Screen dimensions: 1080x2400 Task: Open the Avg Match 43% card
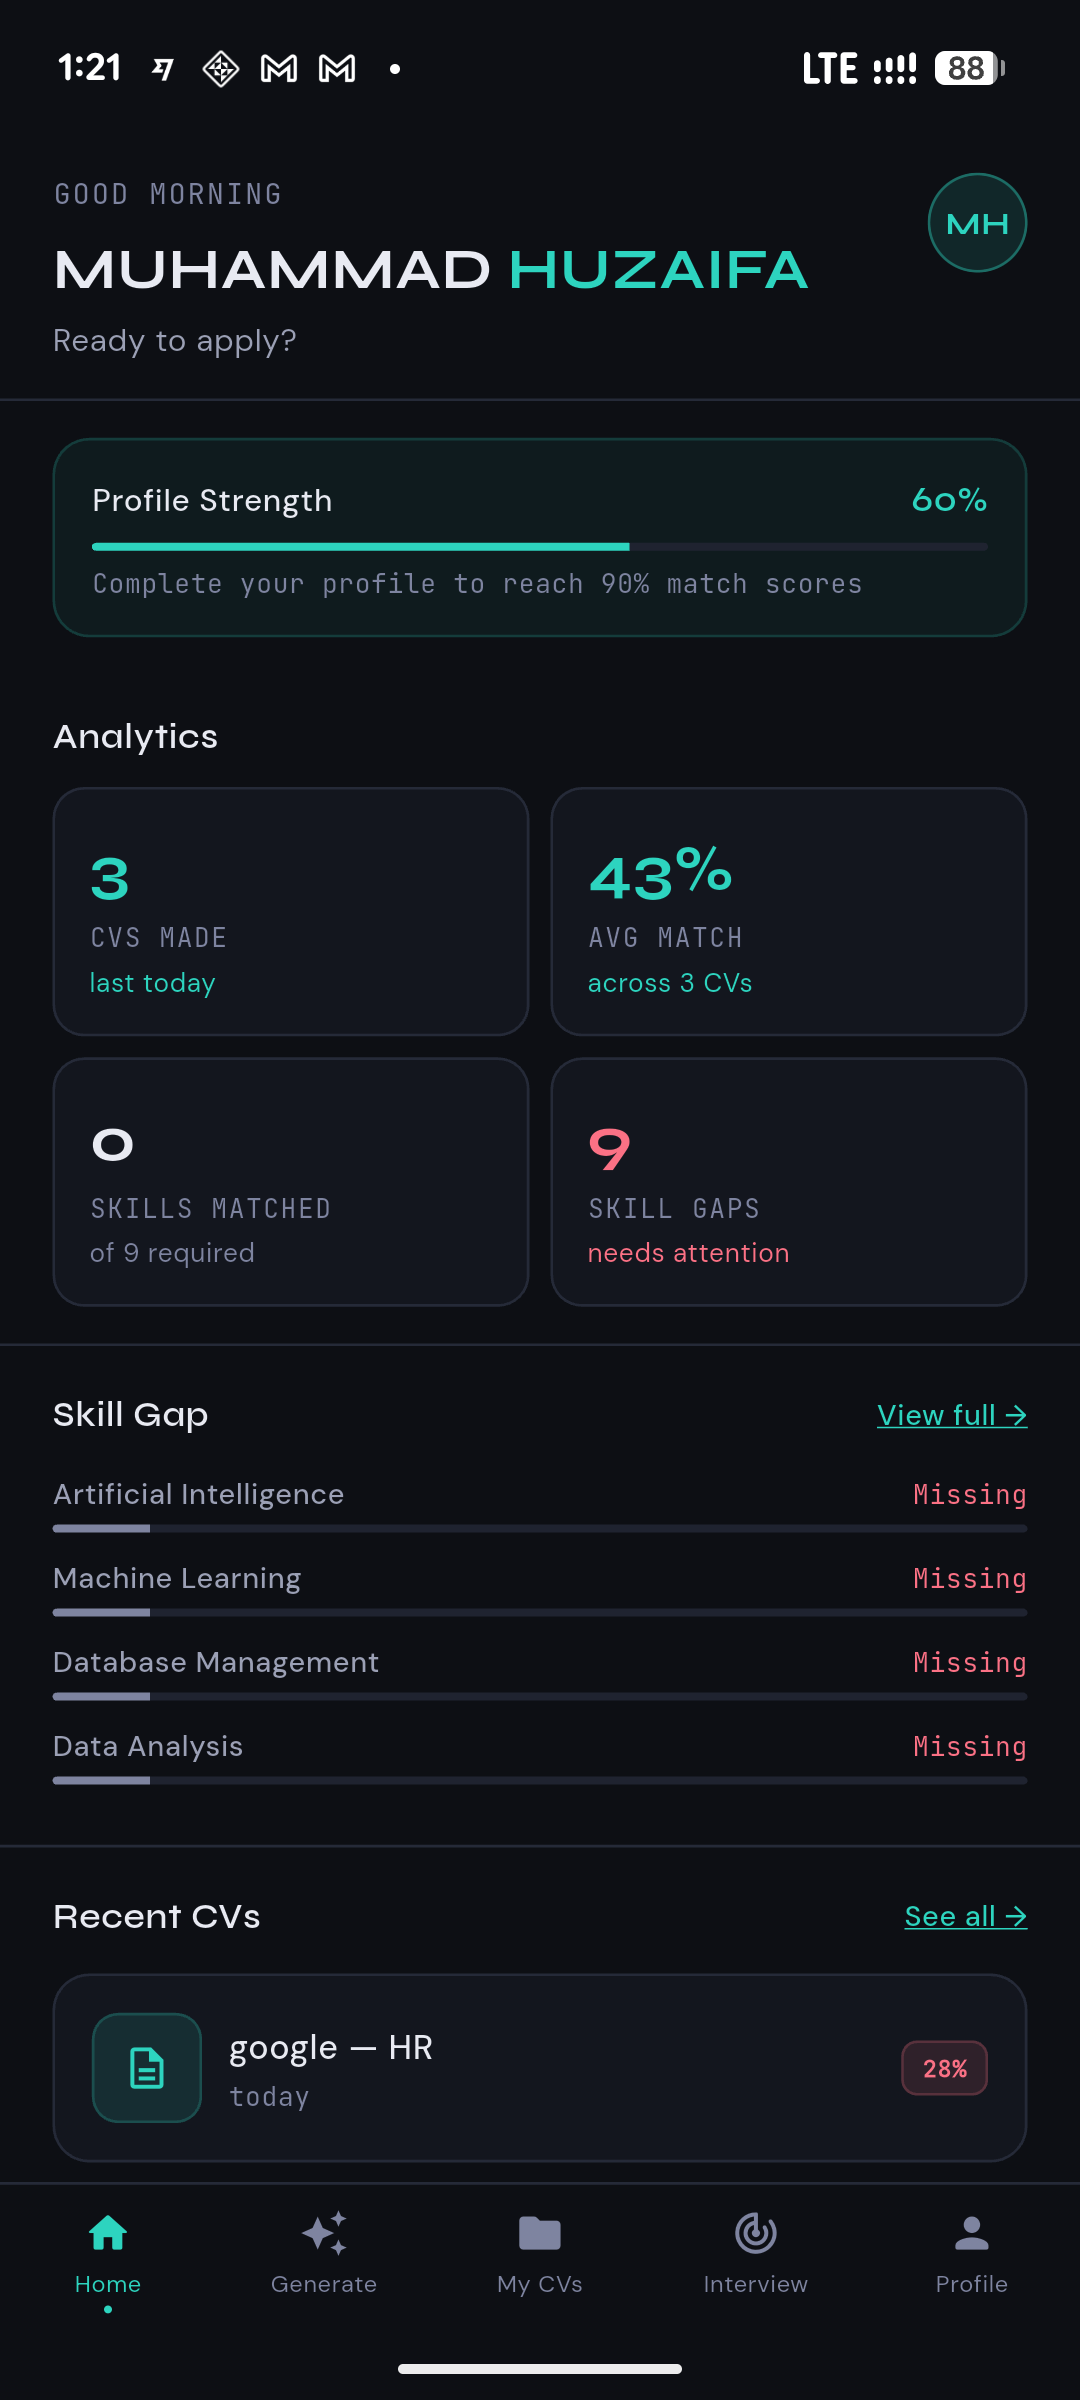(789, 911)
